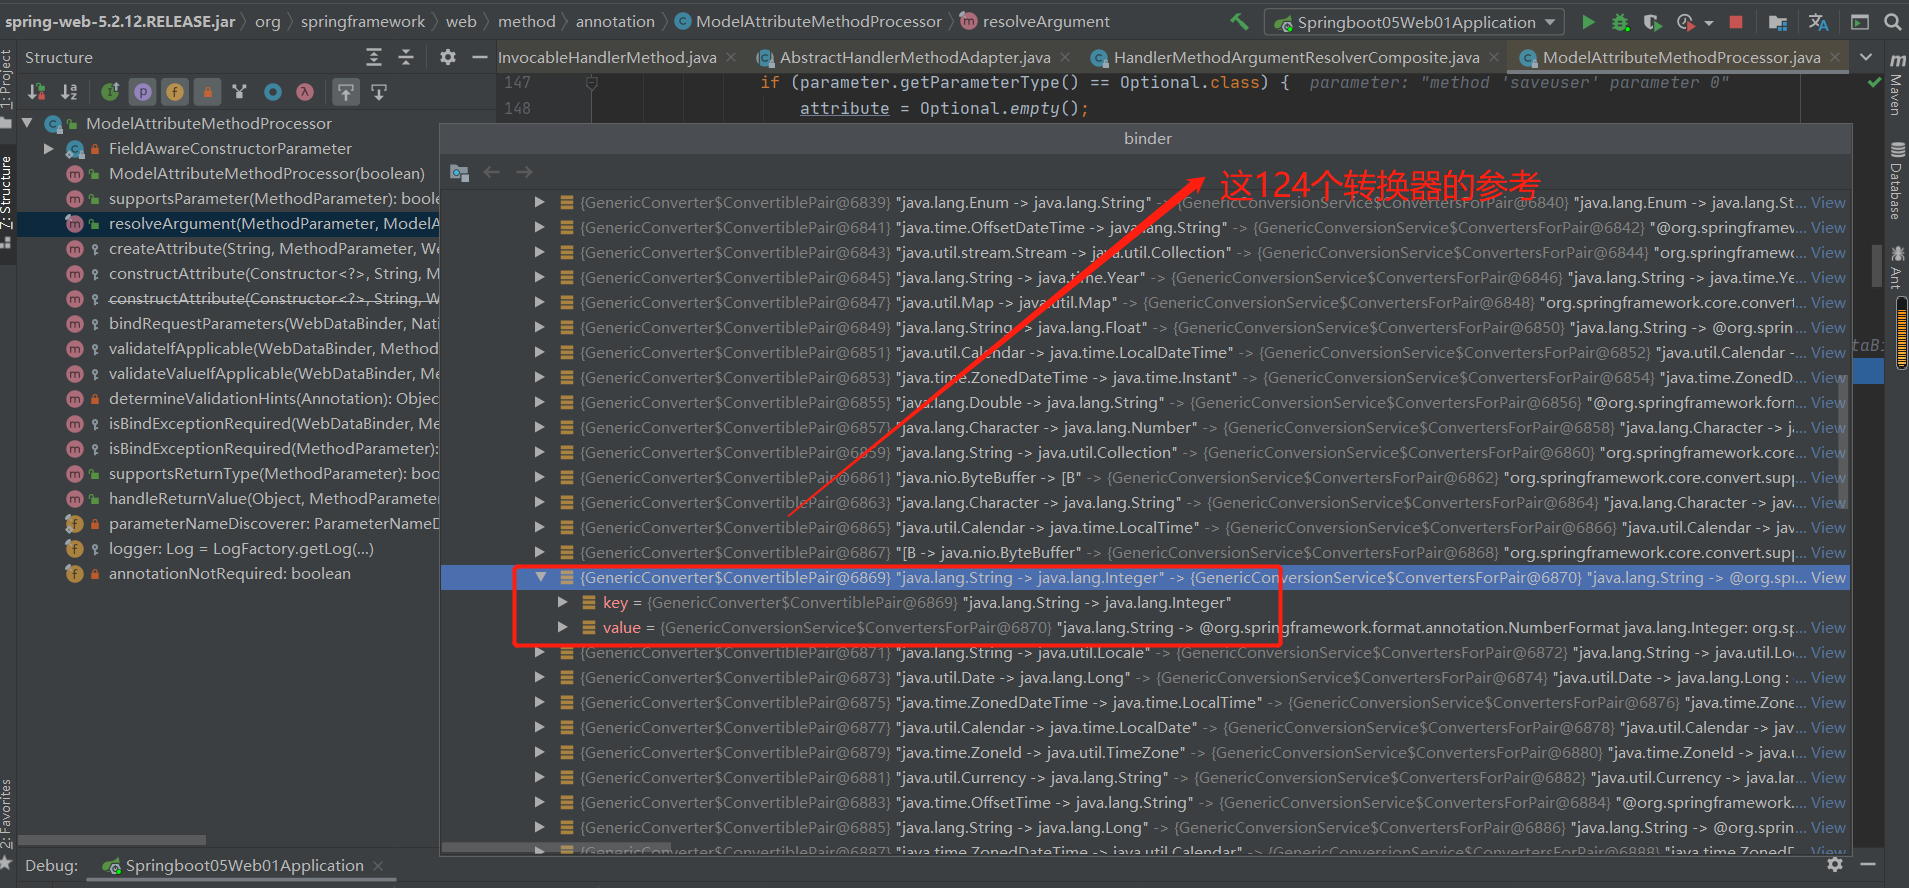
Task: Open the debug panel settings gear at the bottom right
Action: (1835, 864)
